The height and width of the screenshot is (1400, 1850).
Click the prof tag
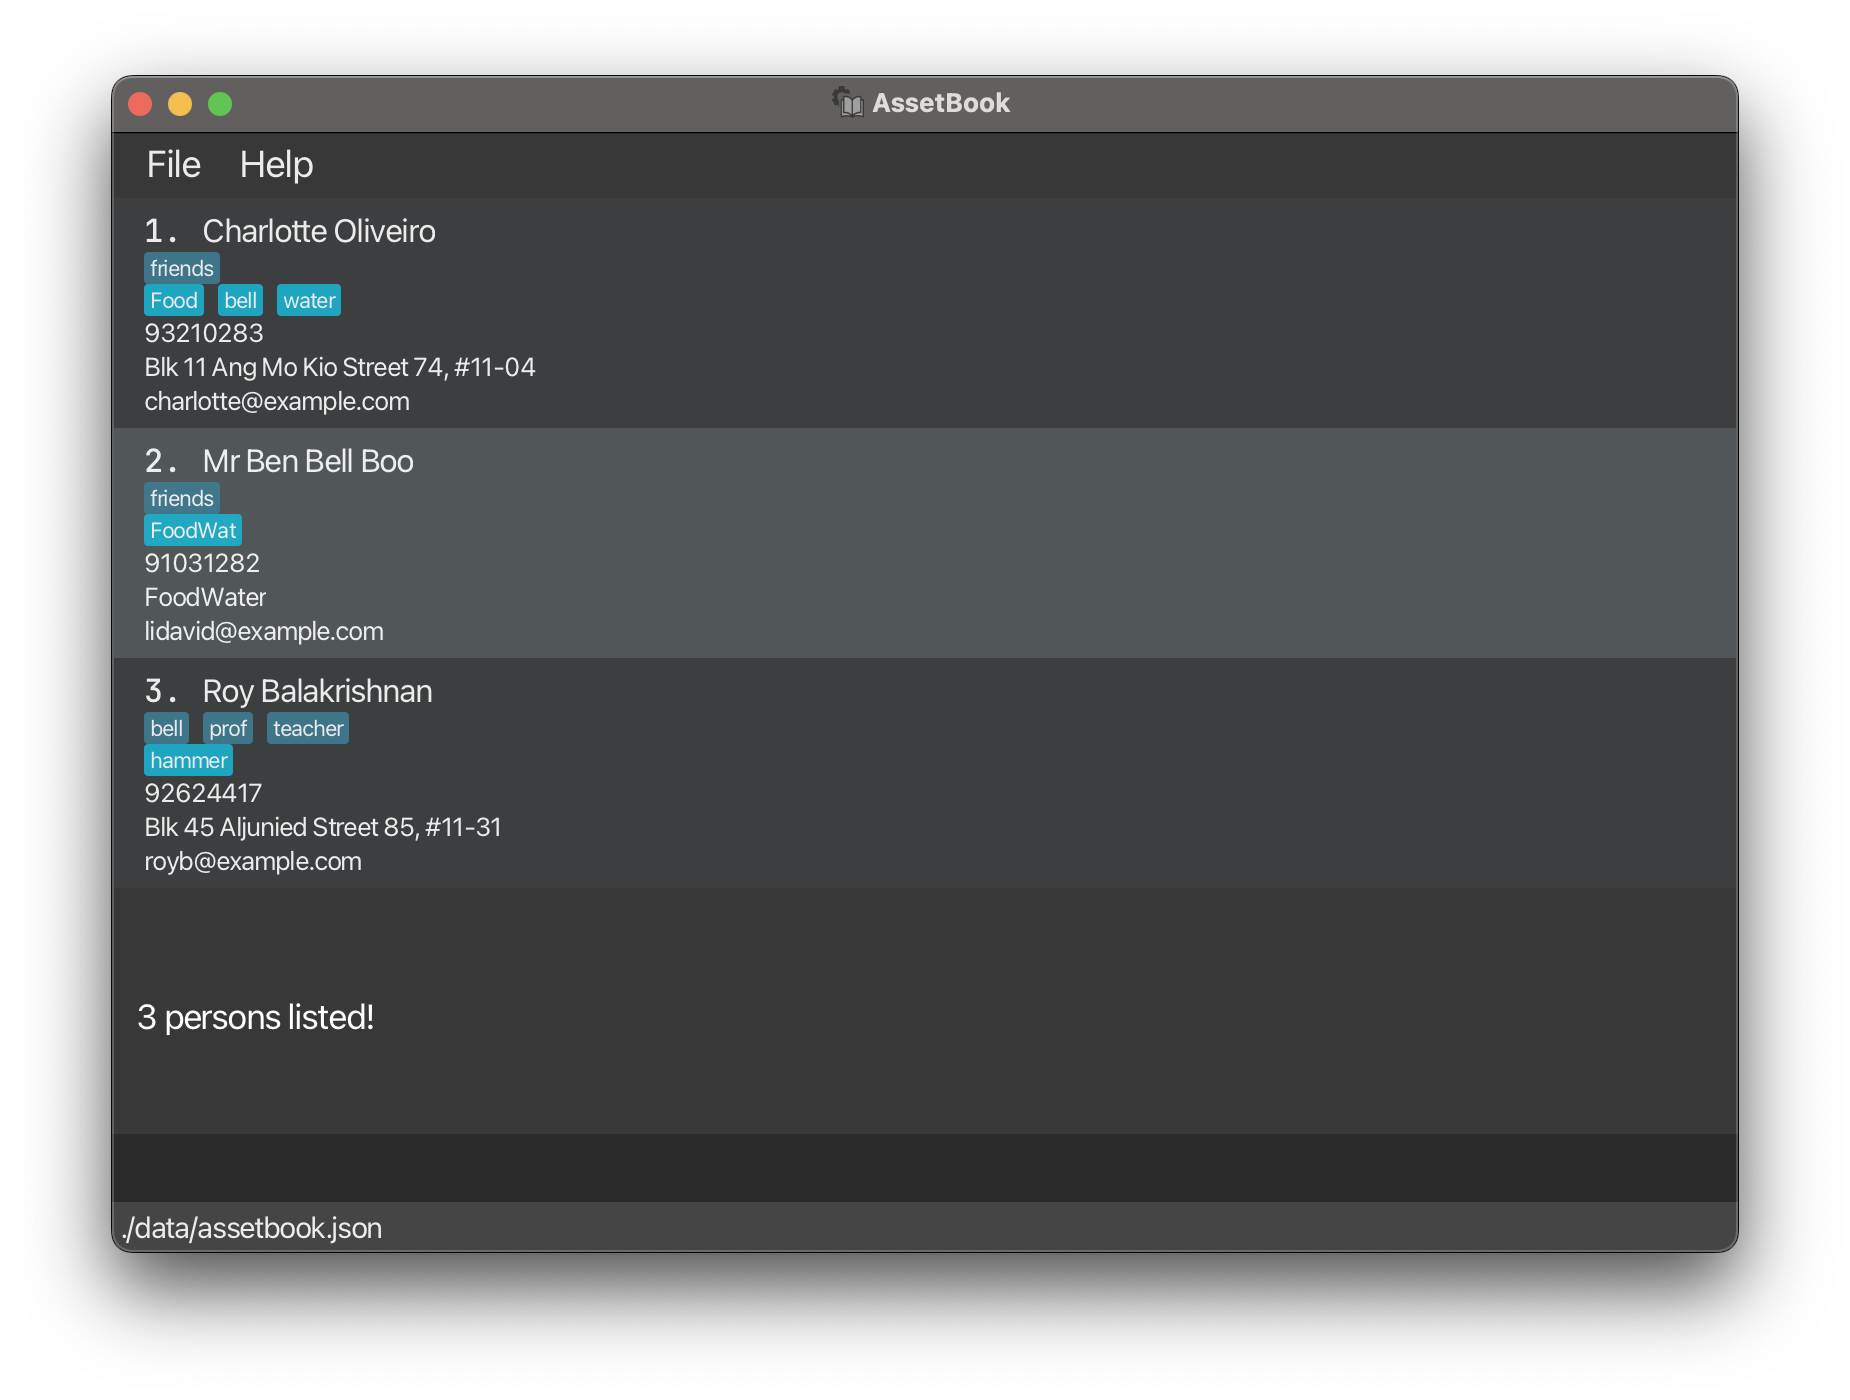228,728
